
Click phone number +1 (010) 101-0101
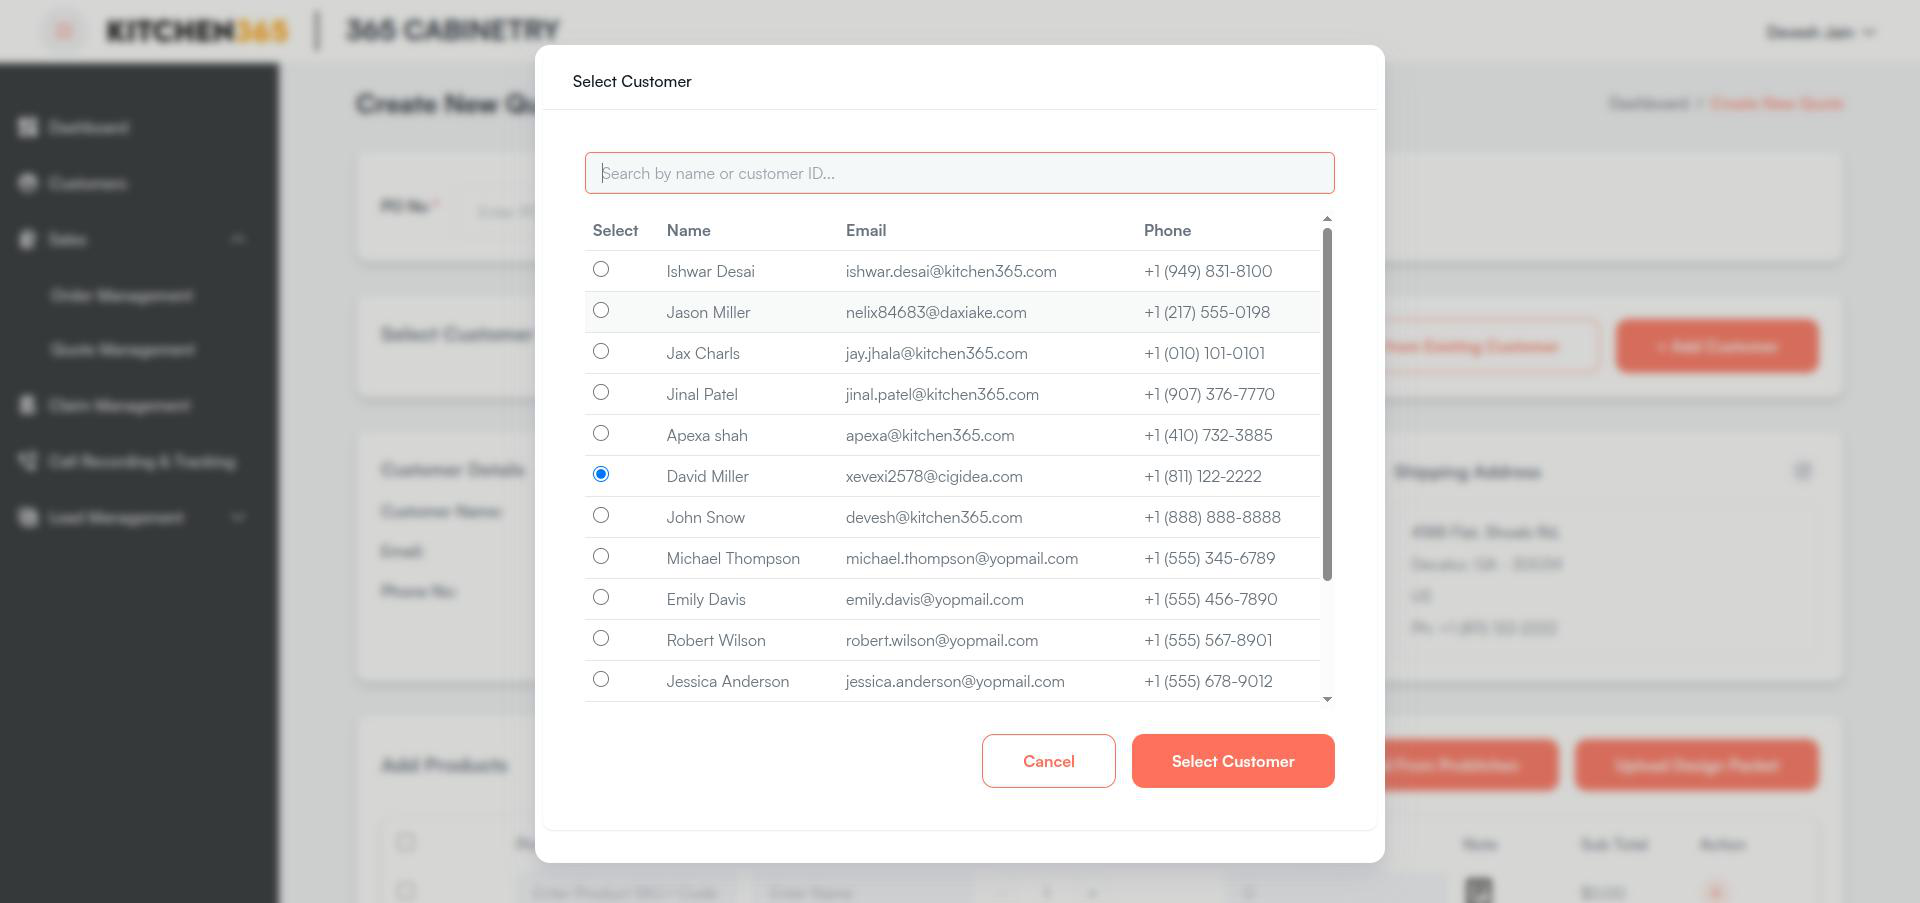1204,353
